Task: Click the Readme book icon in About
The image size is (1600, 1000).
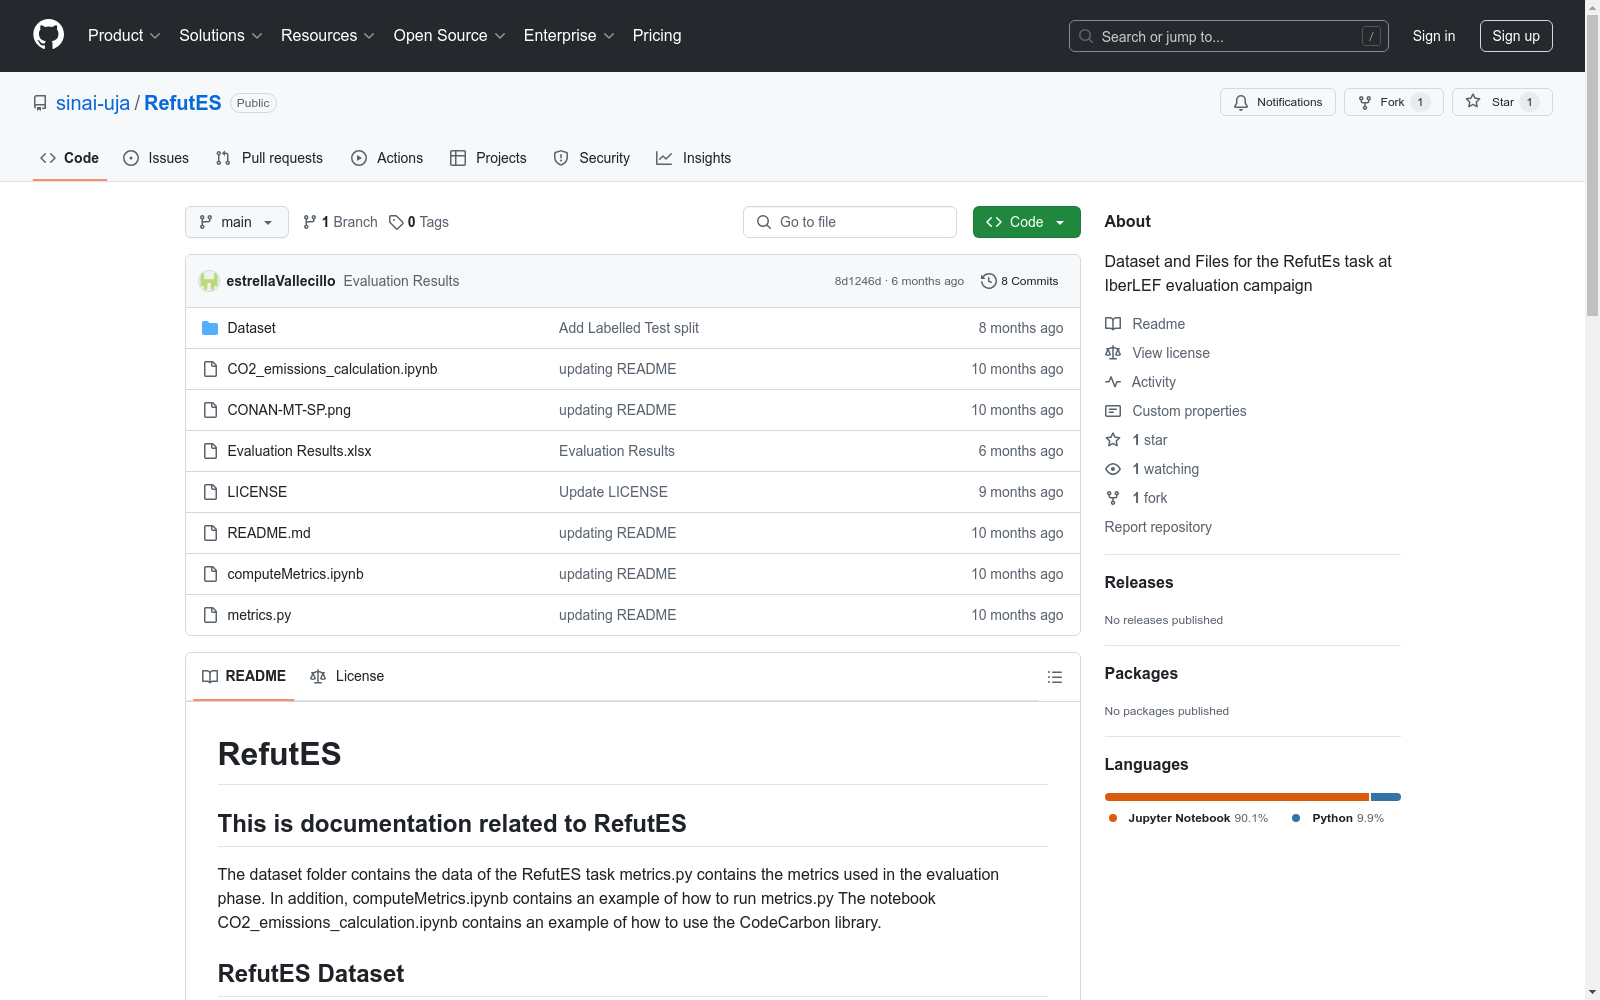Action: click(x=1113, y=324)
